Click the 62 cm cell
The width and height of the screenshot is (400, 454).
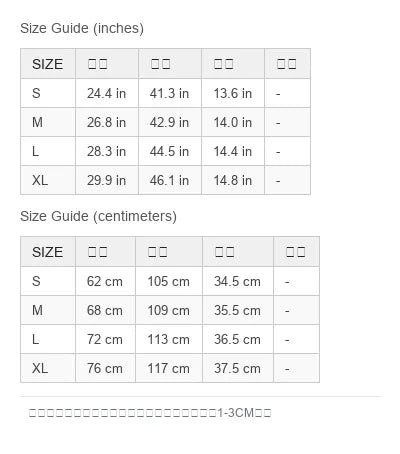tap(105, 281)
